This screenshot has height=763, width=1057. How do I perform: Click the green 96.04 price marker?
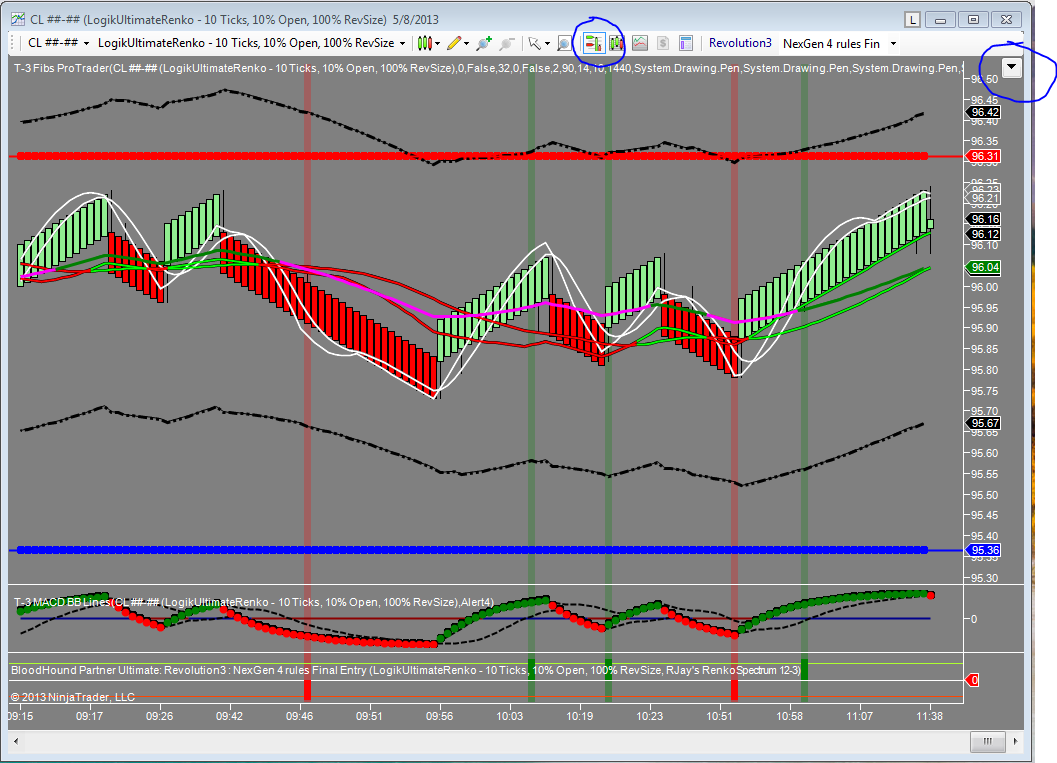coord(984,268)
